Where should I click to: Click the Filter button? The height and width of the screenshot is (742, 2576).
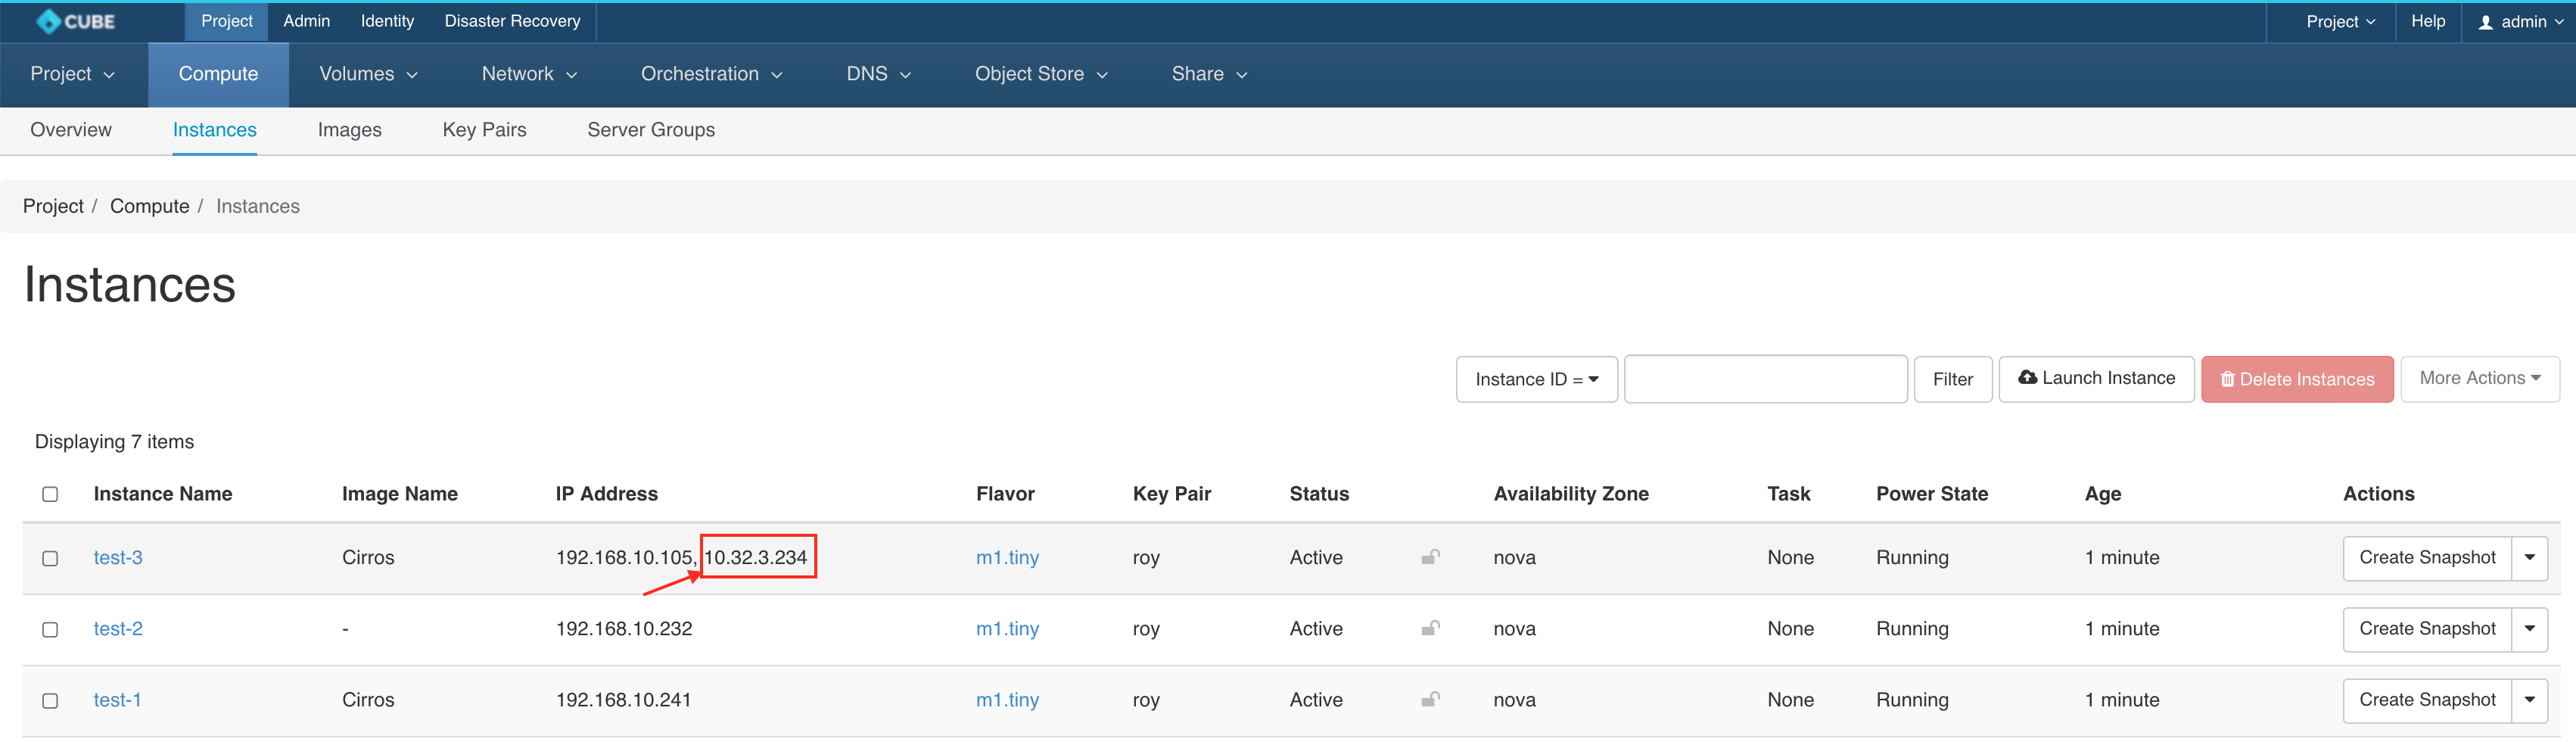[x=1952, y=379]
